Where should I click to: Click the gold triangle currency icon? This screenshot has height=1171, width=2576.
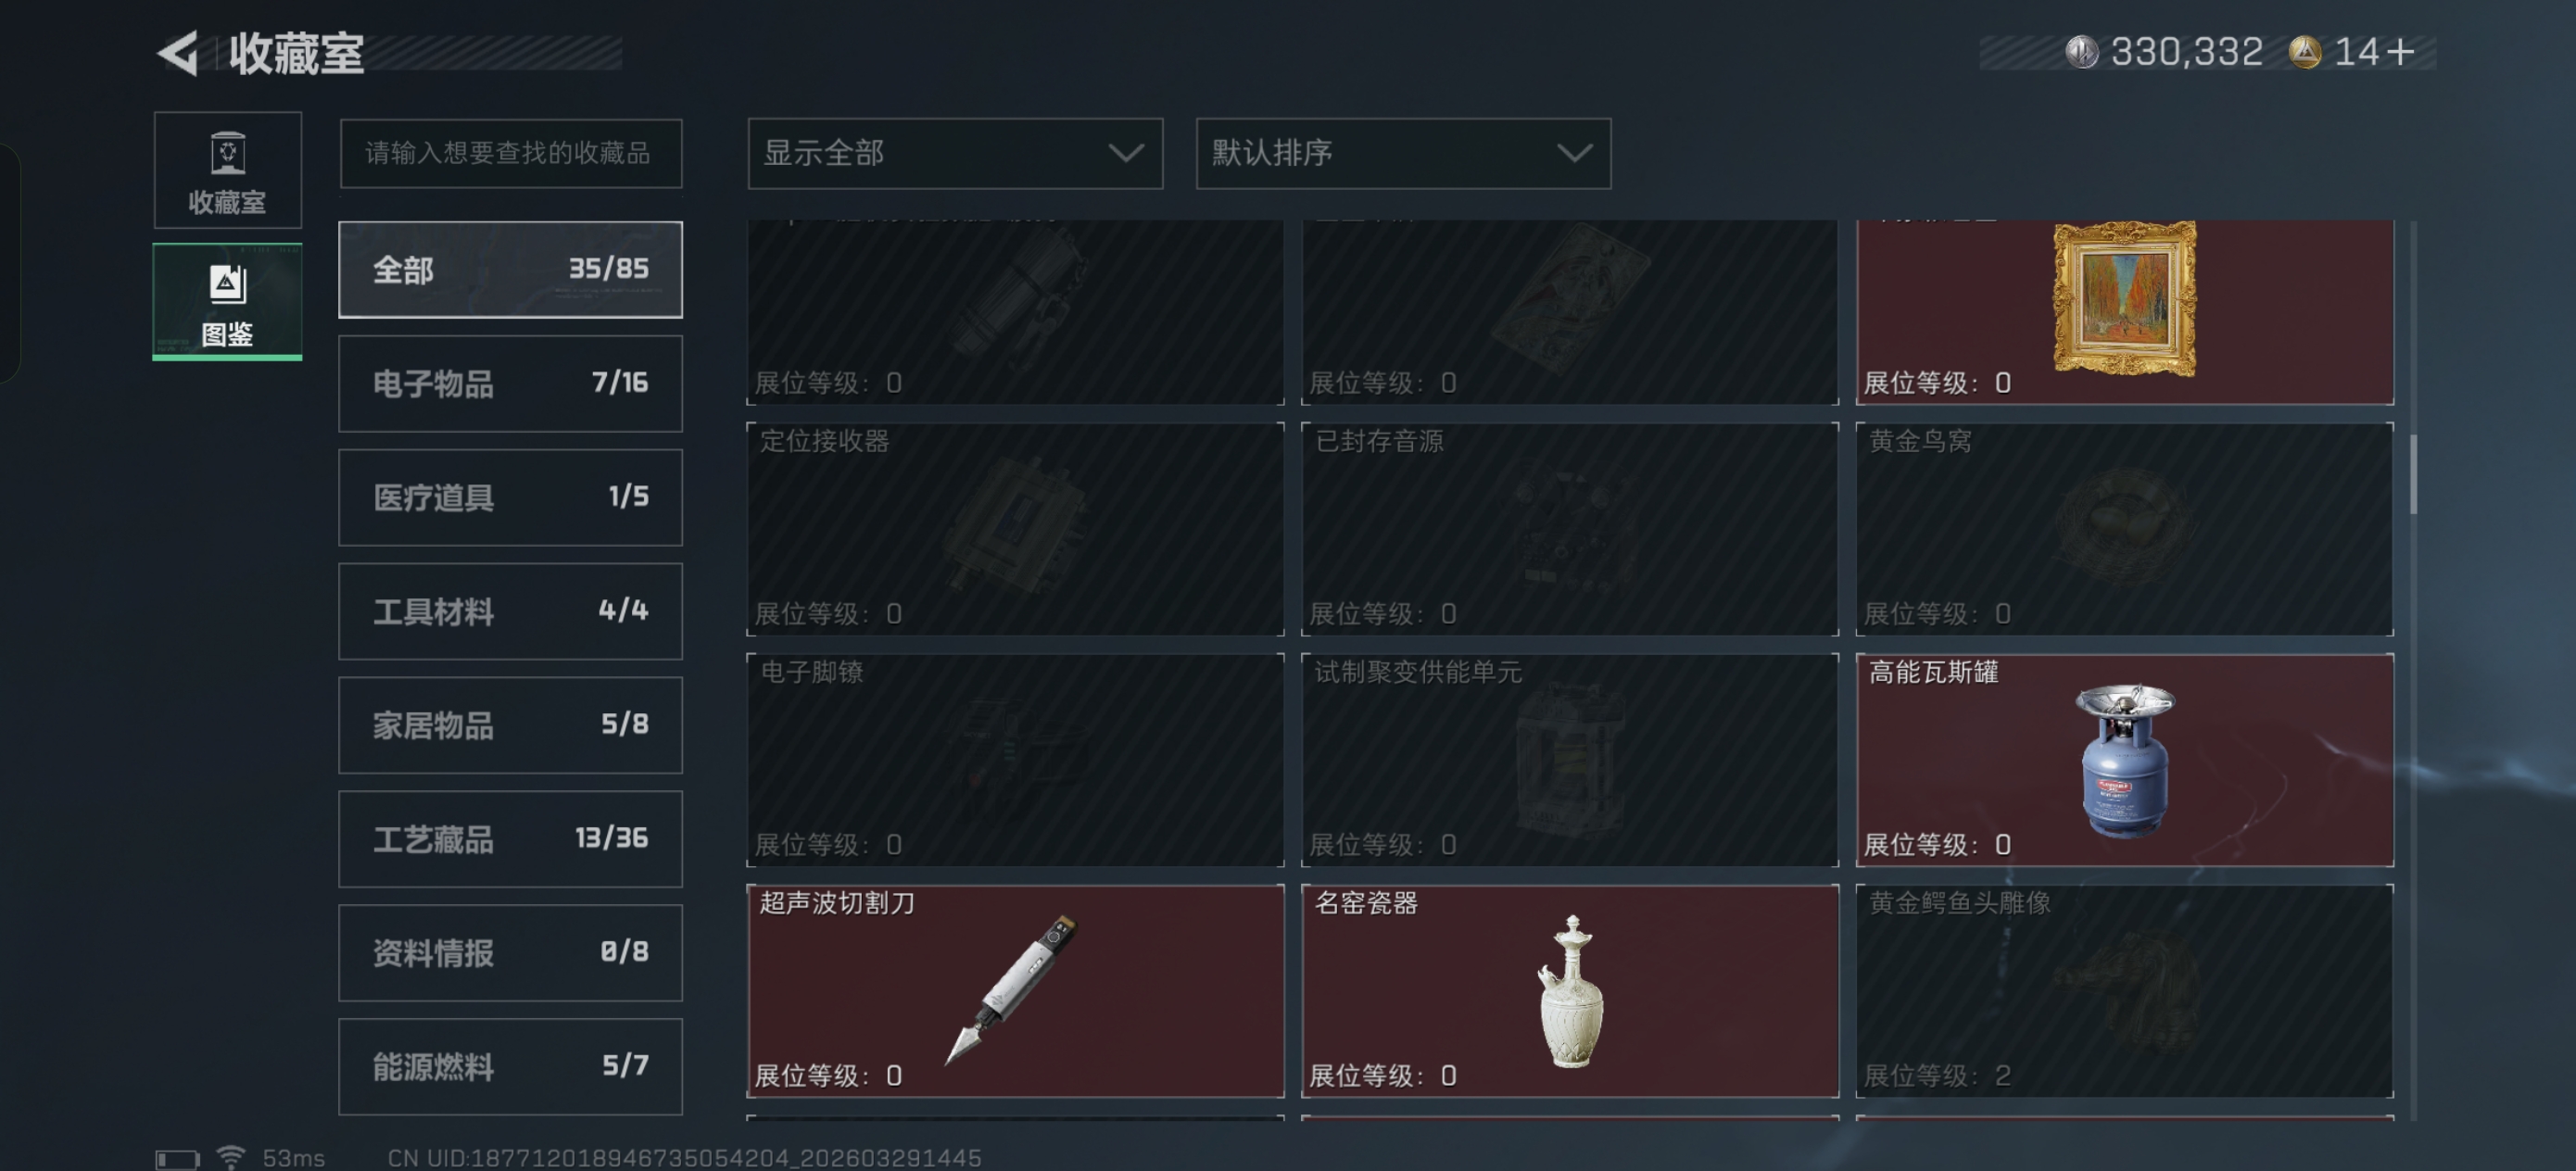point(2305,52)
